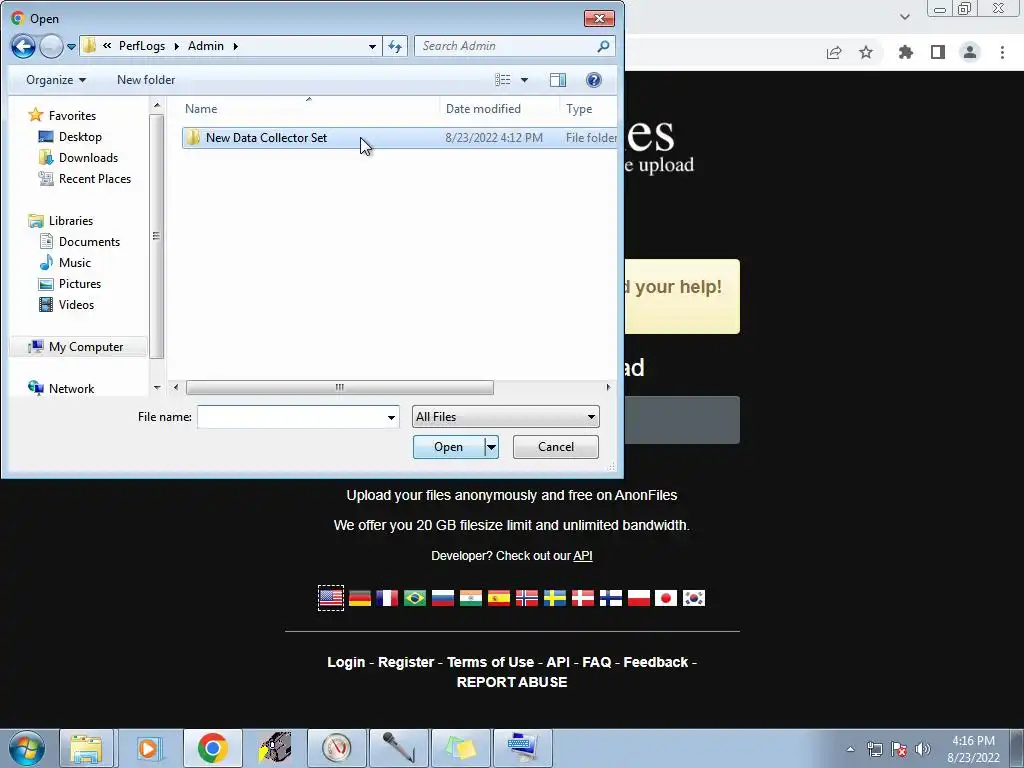The height and width of the screenshot is (768, 1024).
Task: Open the Organize menu
Action: pyautogui.click(x=56, y=80)
